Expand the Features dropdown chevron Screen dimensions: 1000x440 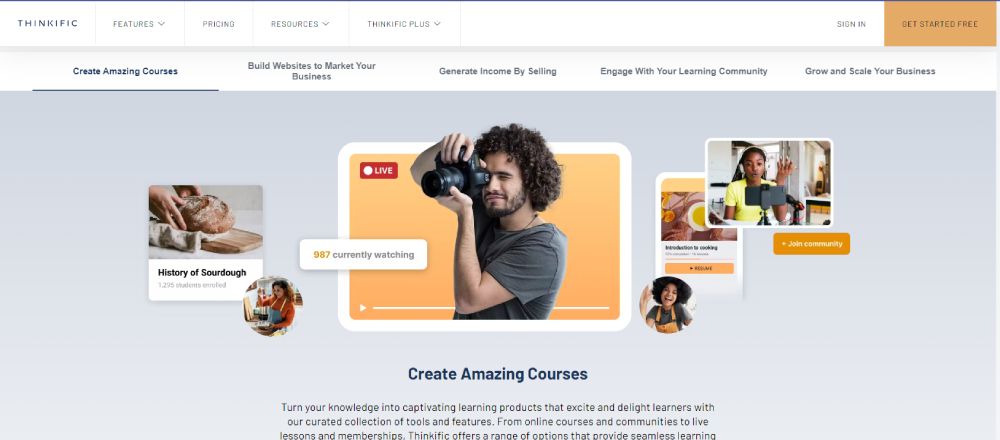[161, 24]
